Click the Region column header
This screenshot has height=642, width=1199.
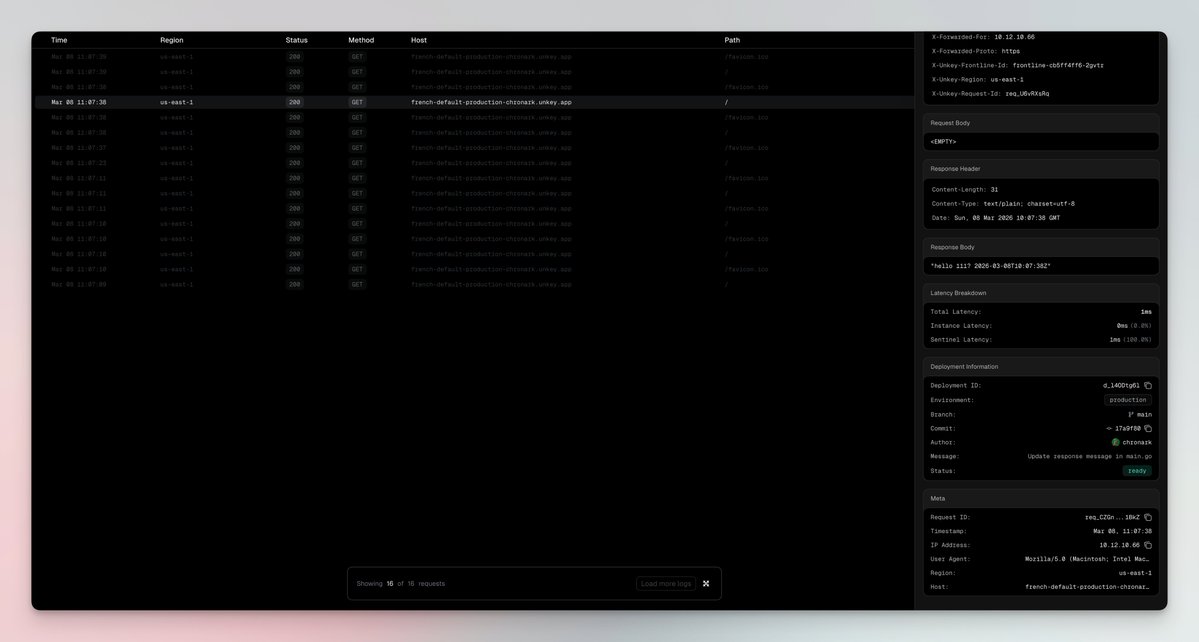click(x=171, y=41)
